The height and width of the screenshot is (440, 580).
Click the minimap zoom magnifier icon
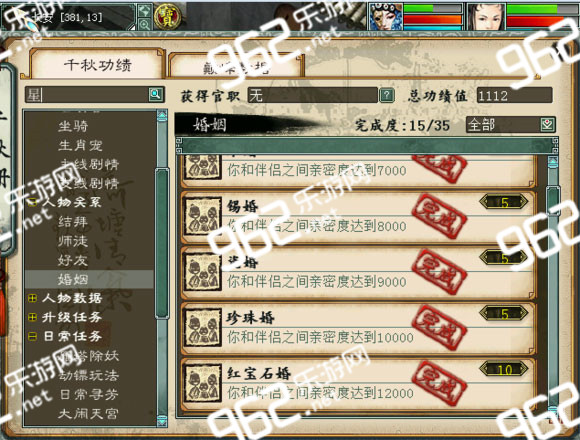point(144,24)
